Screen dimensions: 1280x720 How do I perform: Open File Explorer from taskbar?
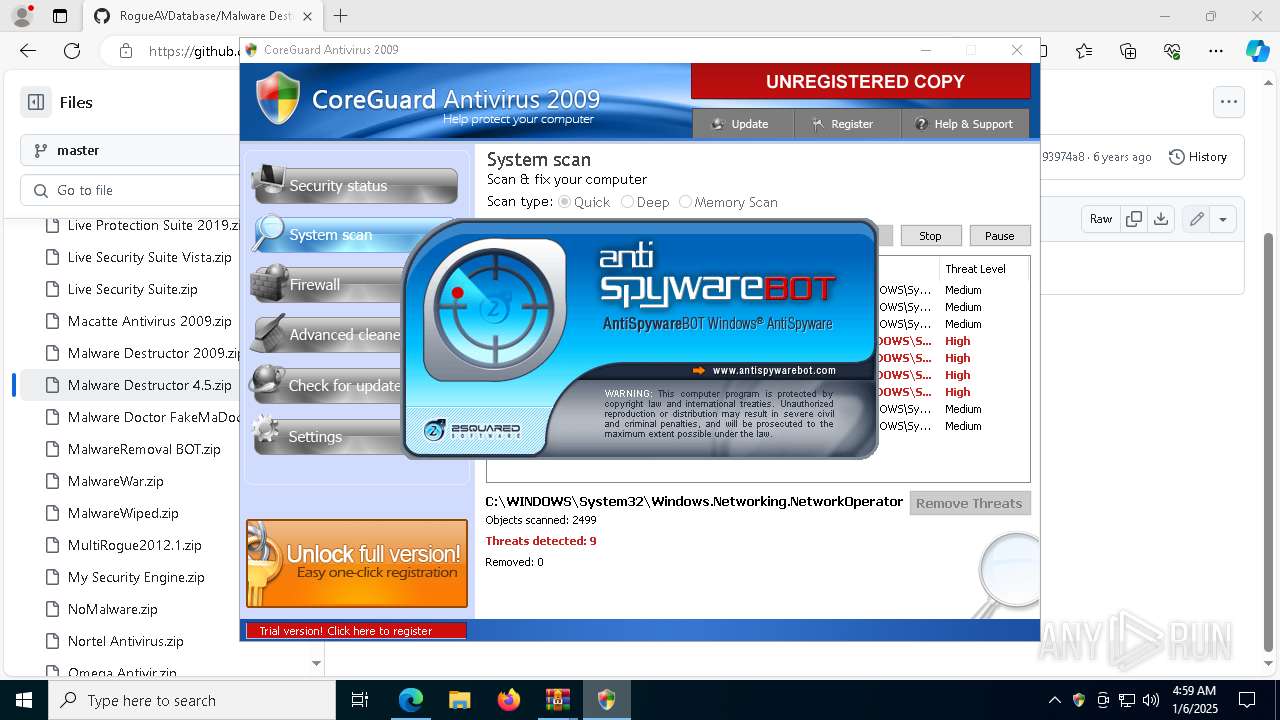459,700
